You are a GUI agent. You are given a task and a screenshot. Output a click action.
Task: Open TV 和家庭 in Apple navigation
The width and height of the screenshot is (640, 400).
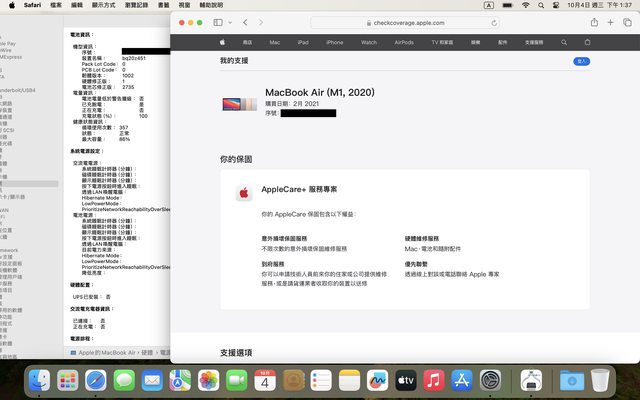coord(442,42)
